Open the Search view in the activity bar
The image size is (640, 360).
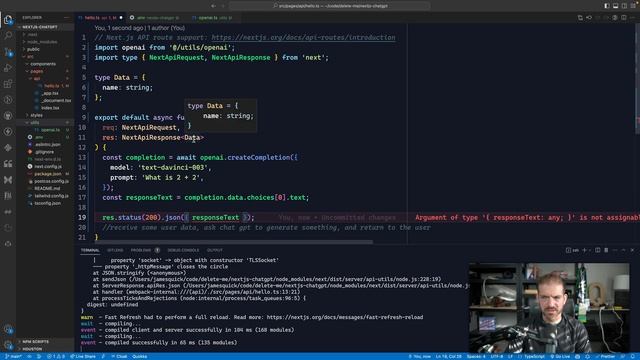pyautogui.click(x=8, y=36)
